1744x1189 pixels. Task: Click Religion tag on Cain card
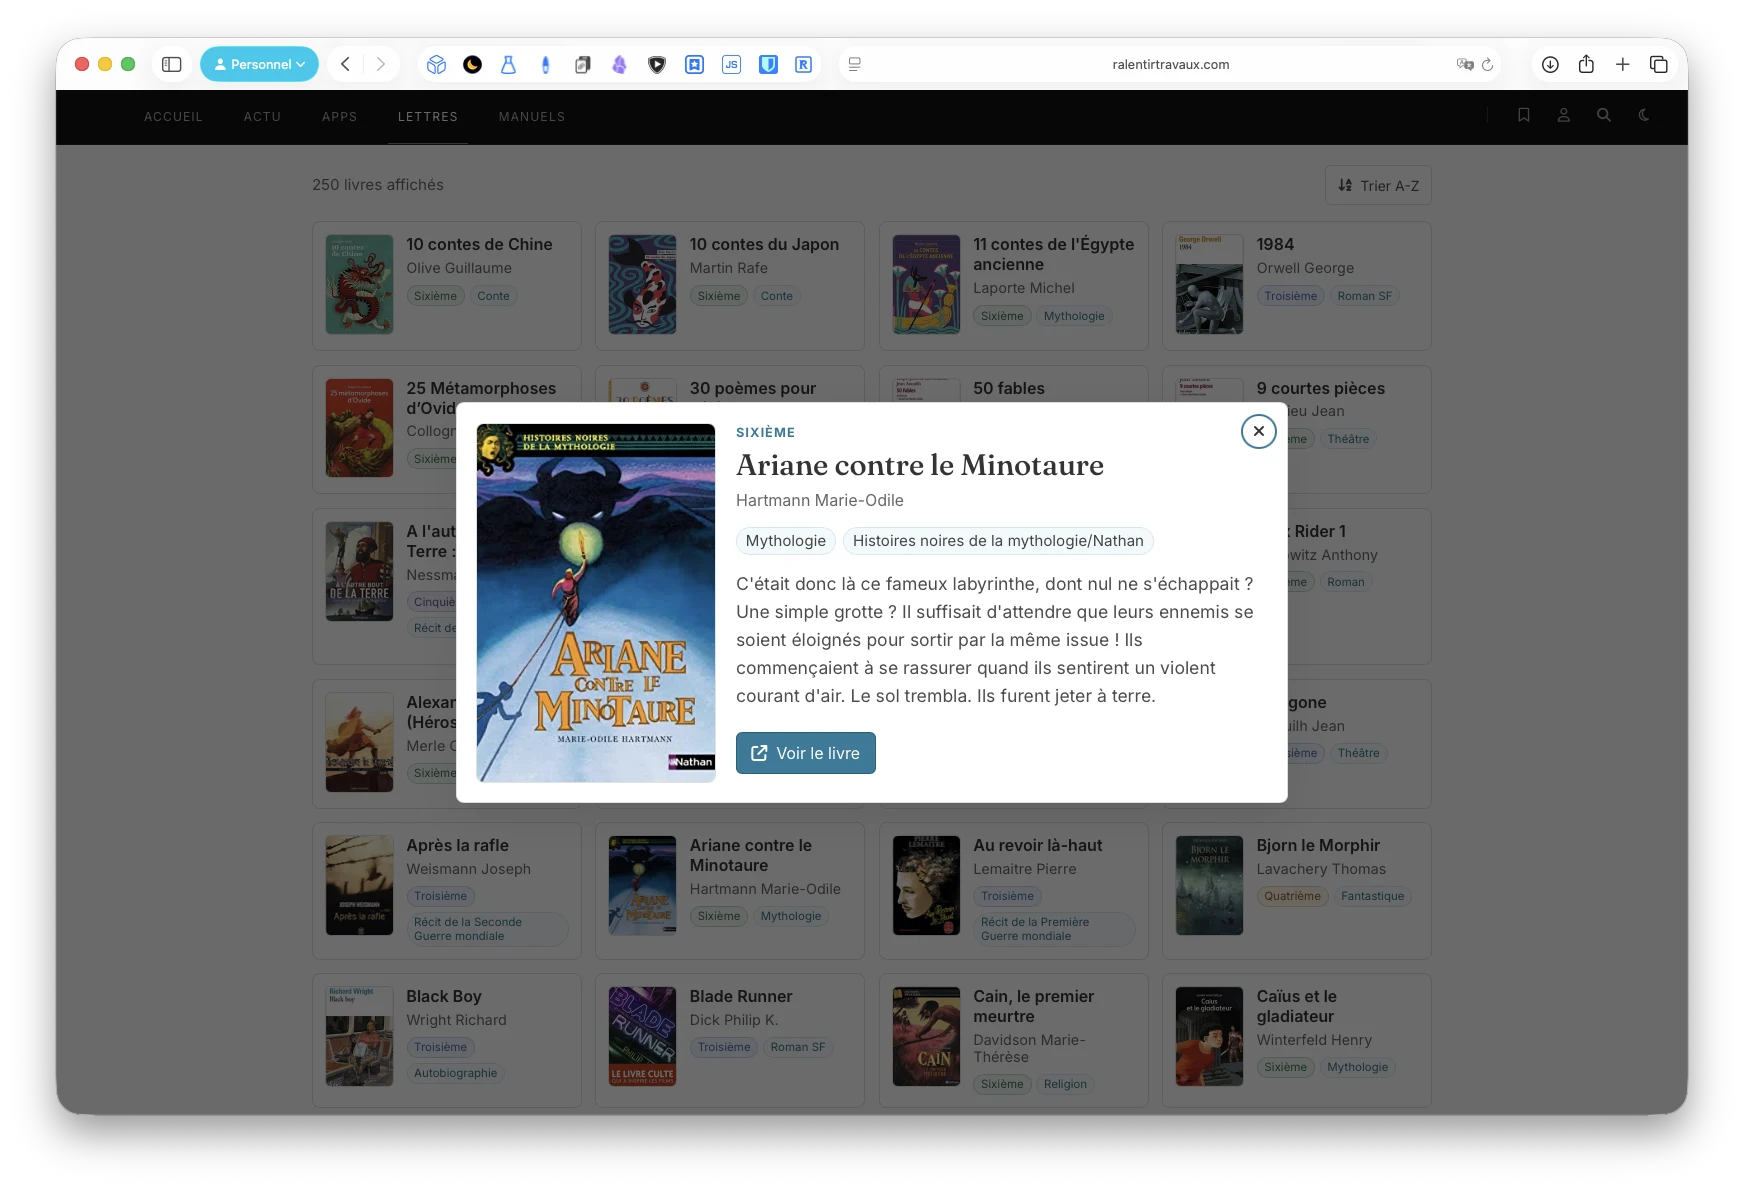[1064, 1084]
